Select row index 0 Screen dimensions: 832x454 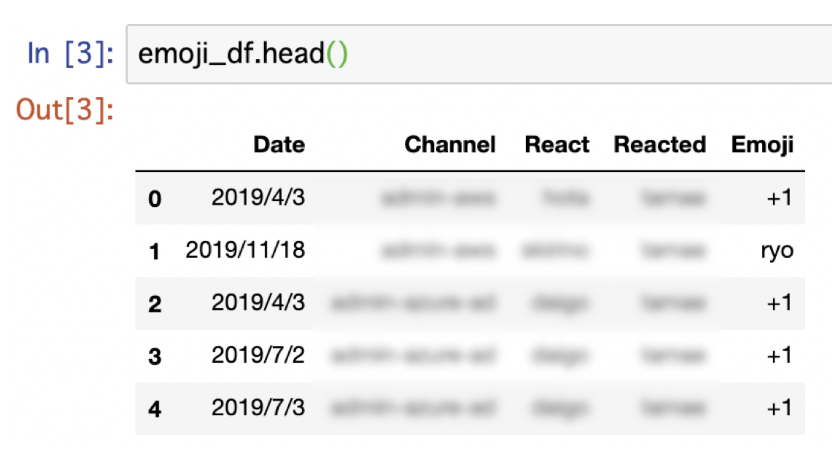(154, 199)
